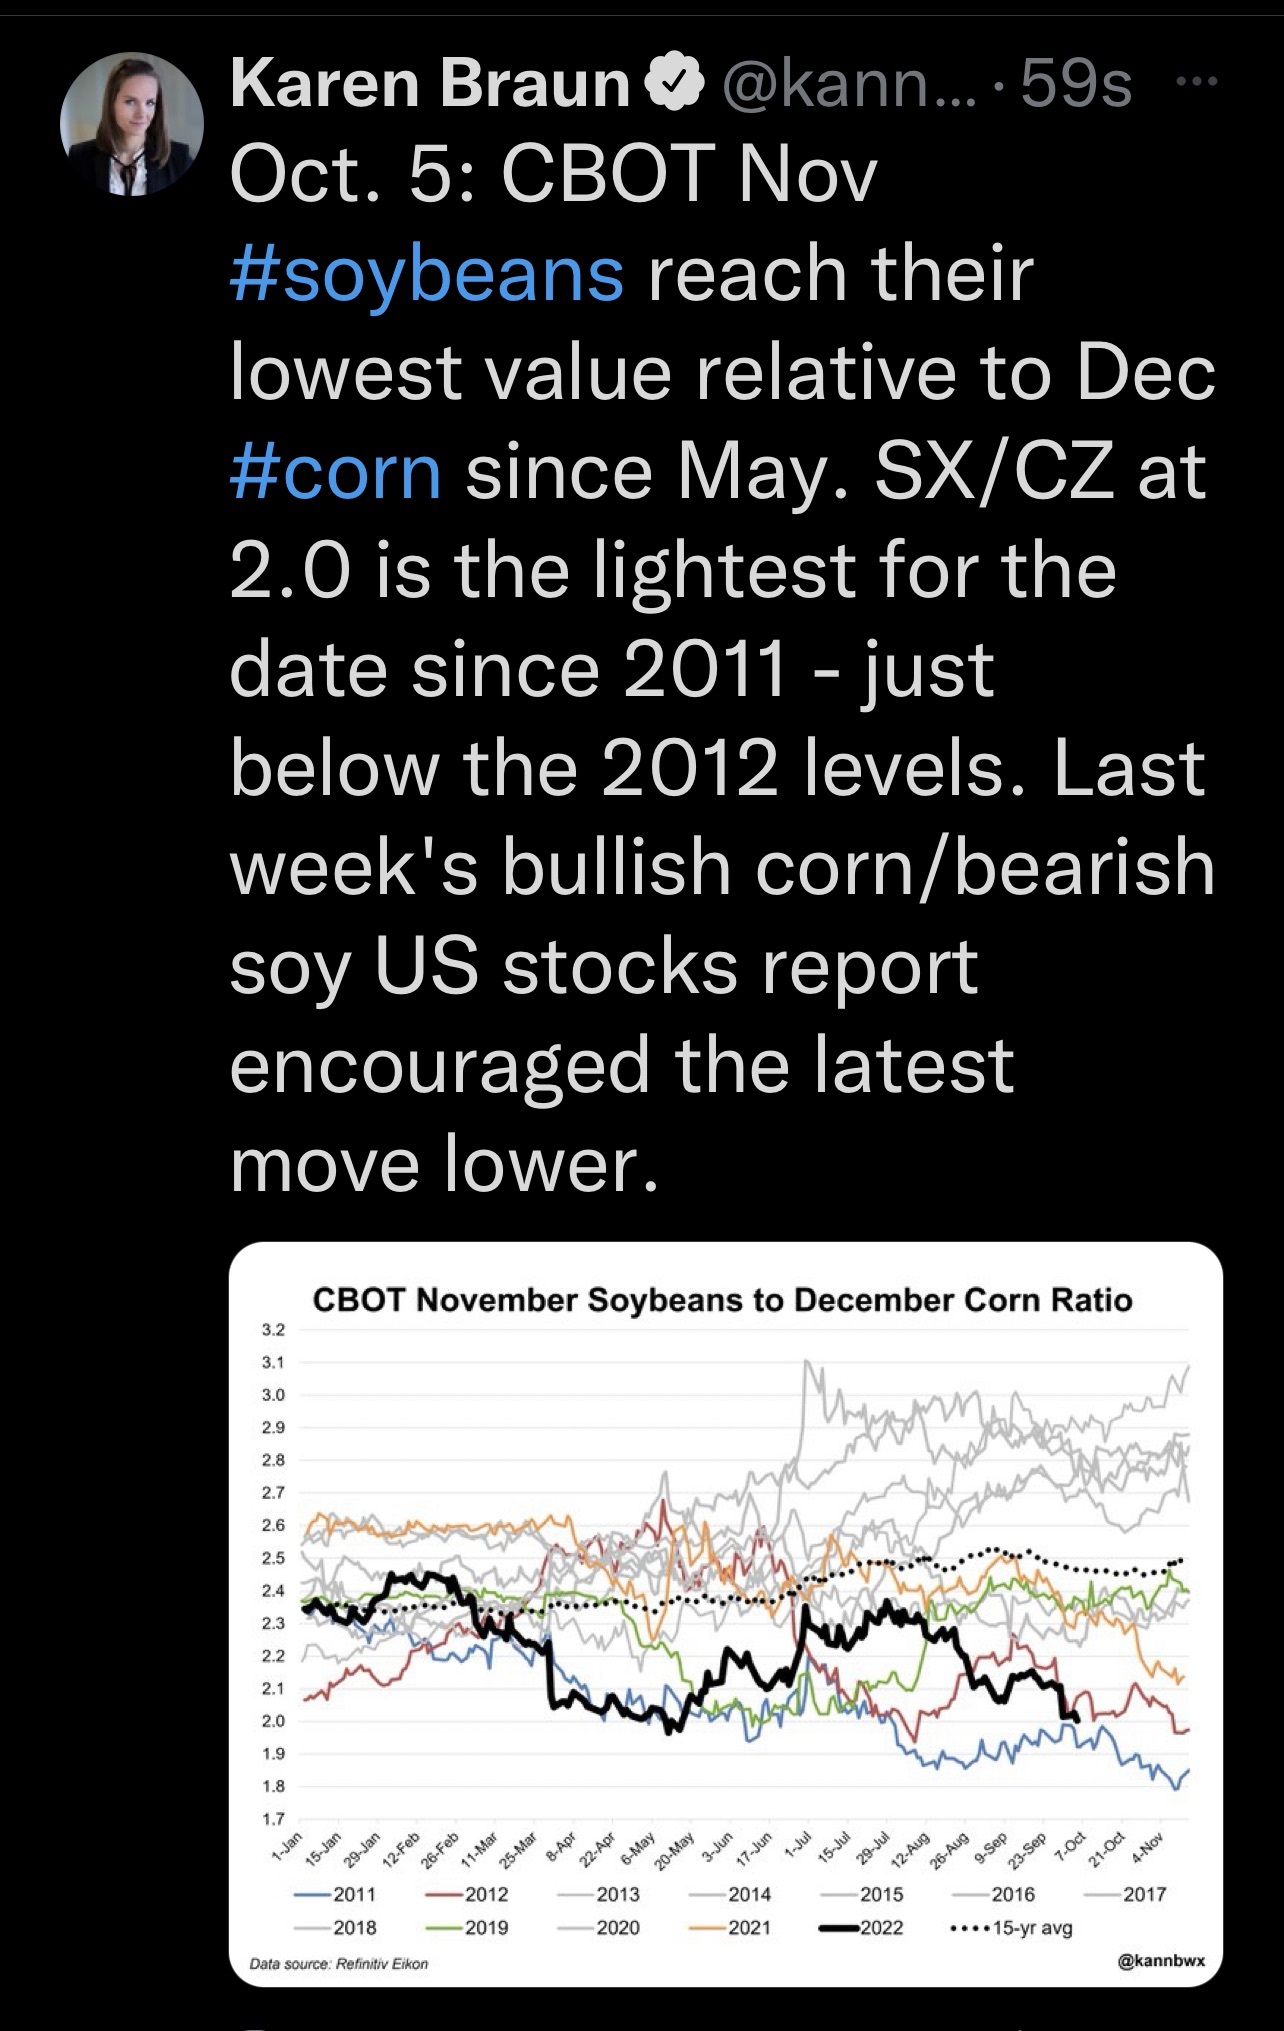Select the green 2019 legend entry

pyautogui.click(x=466, y=1926)
